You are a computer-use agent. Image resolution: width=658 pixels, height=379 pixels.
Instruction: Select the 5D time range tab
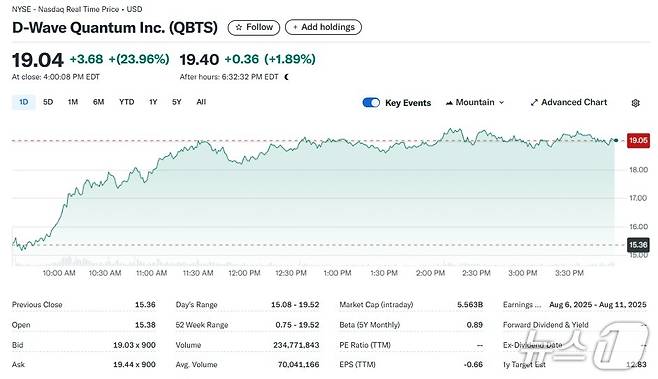click(48, 102)
